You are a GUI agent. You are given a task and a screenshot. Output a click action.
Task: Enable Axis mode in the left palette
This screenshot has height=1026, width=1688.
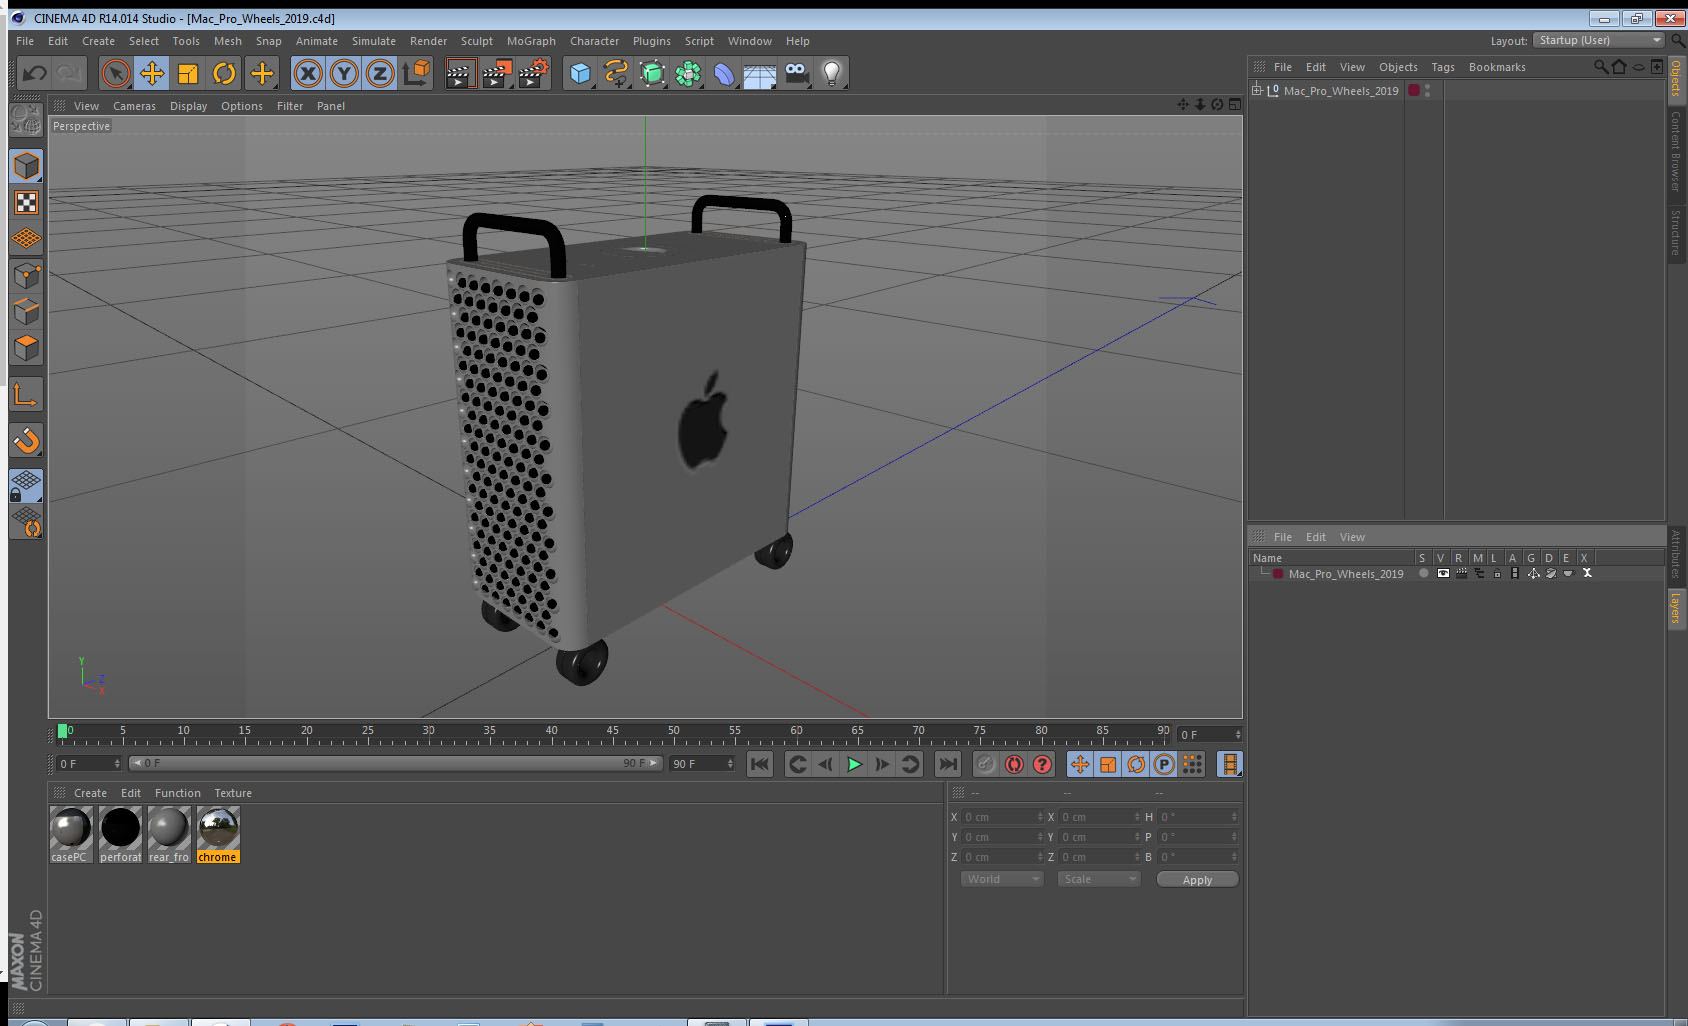(26, 394)
